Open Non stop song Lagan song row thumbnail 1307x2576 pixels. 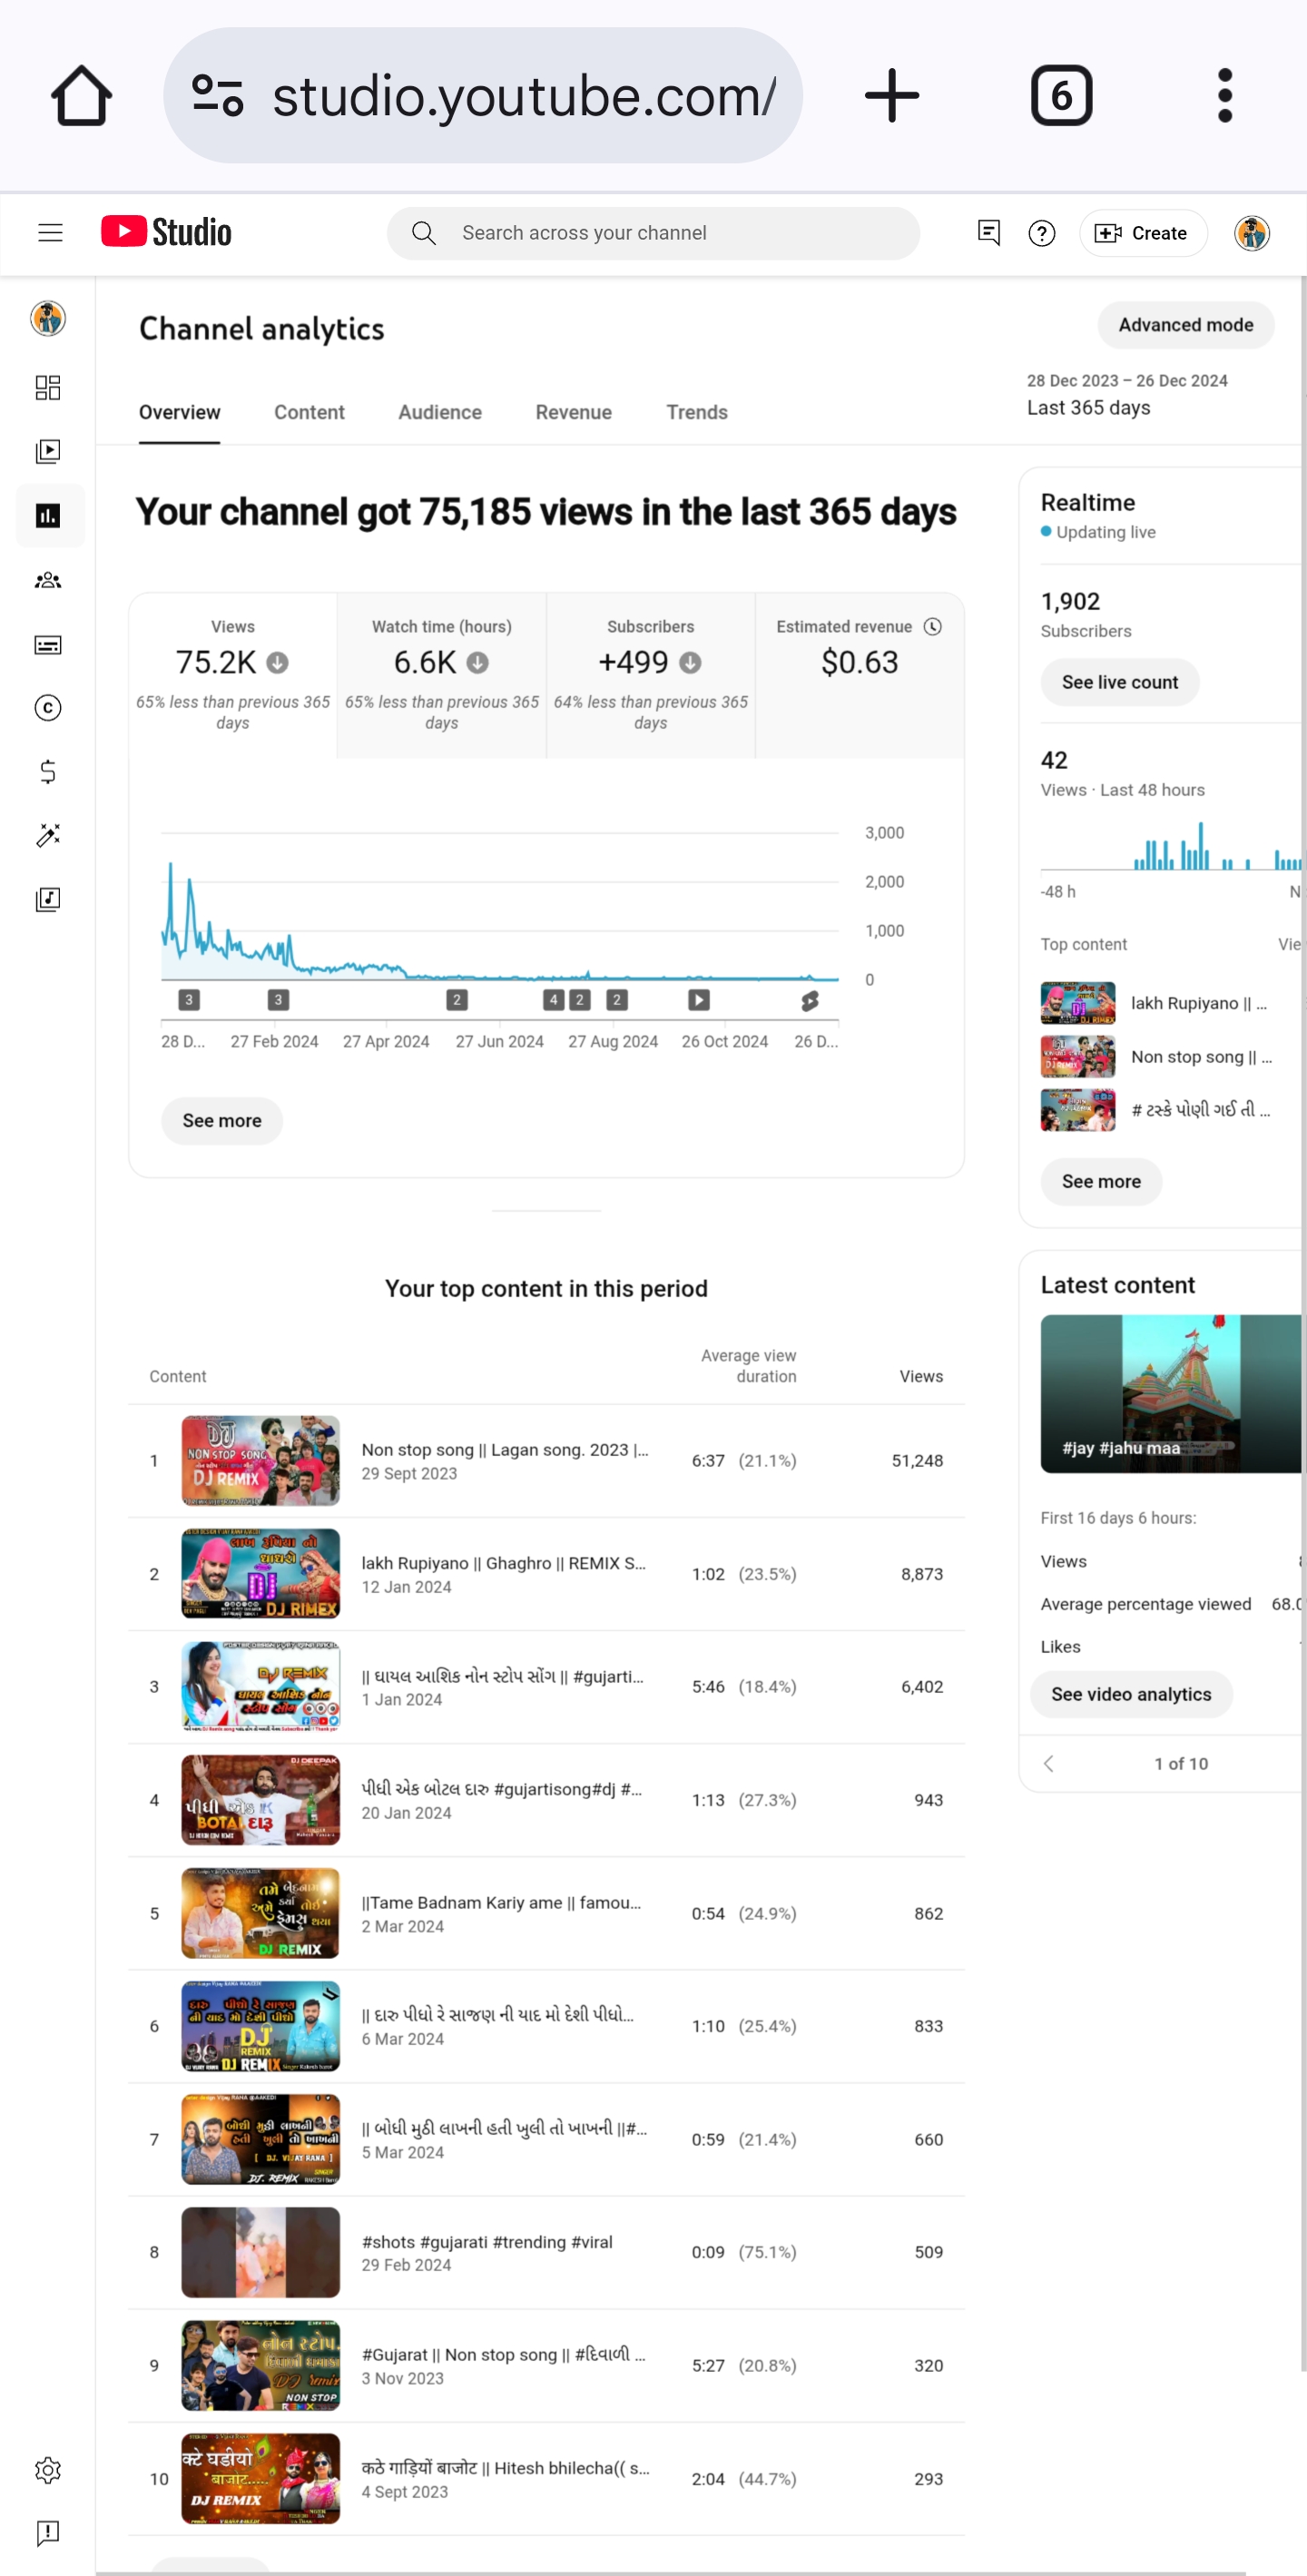pos(260,1460)
